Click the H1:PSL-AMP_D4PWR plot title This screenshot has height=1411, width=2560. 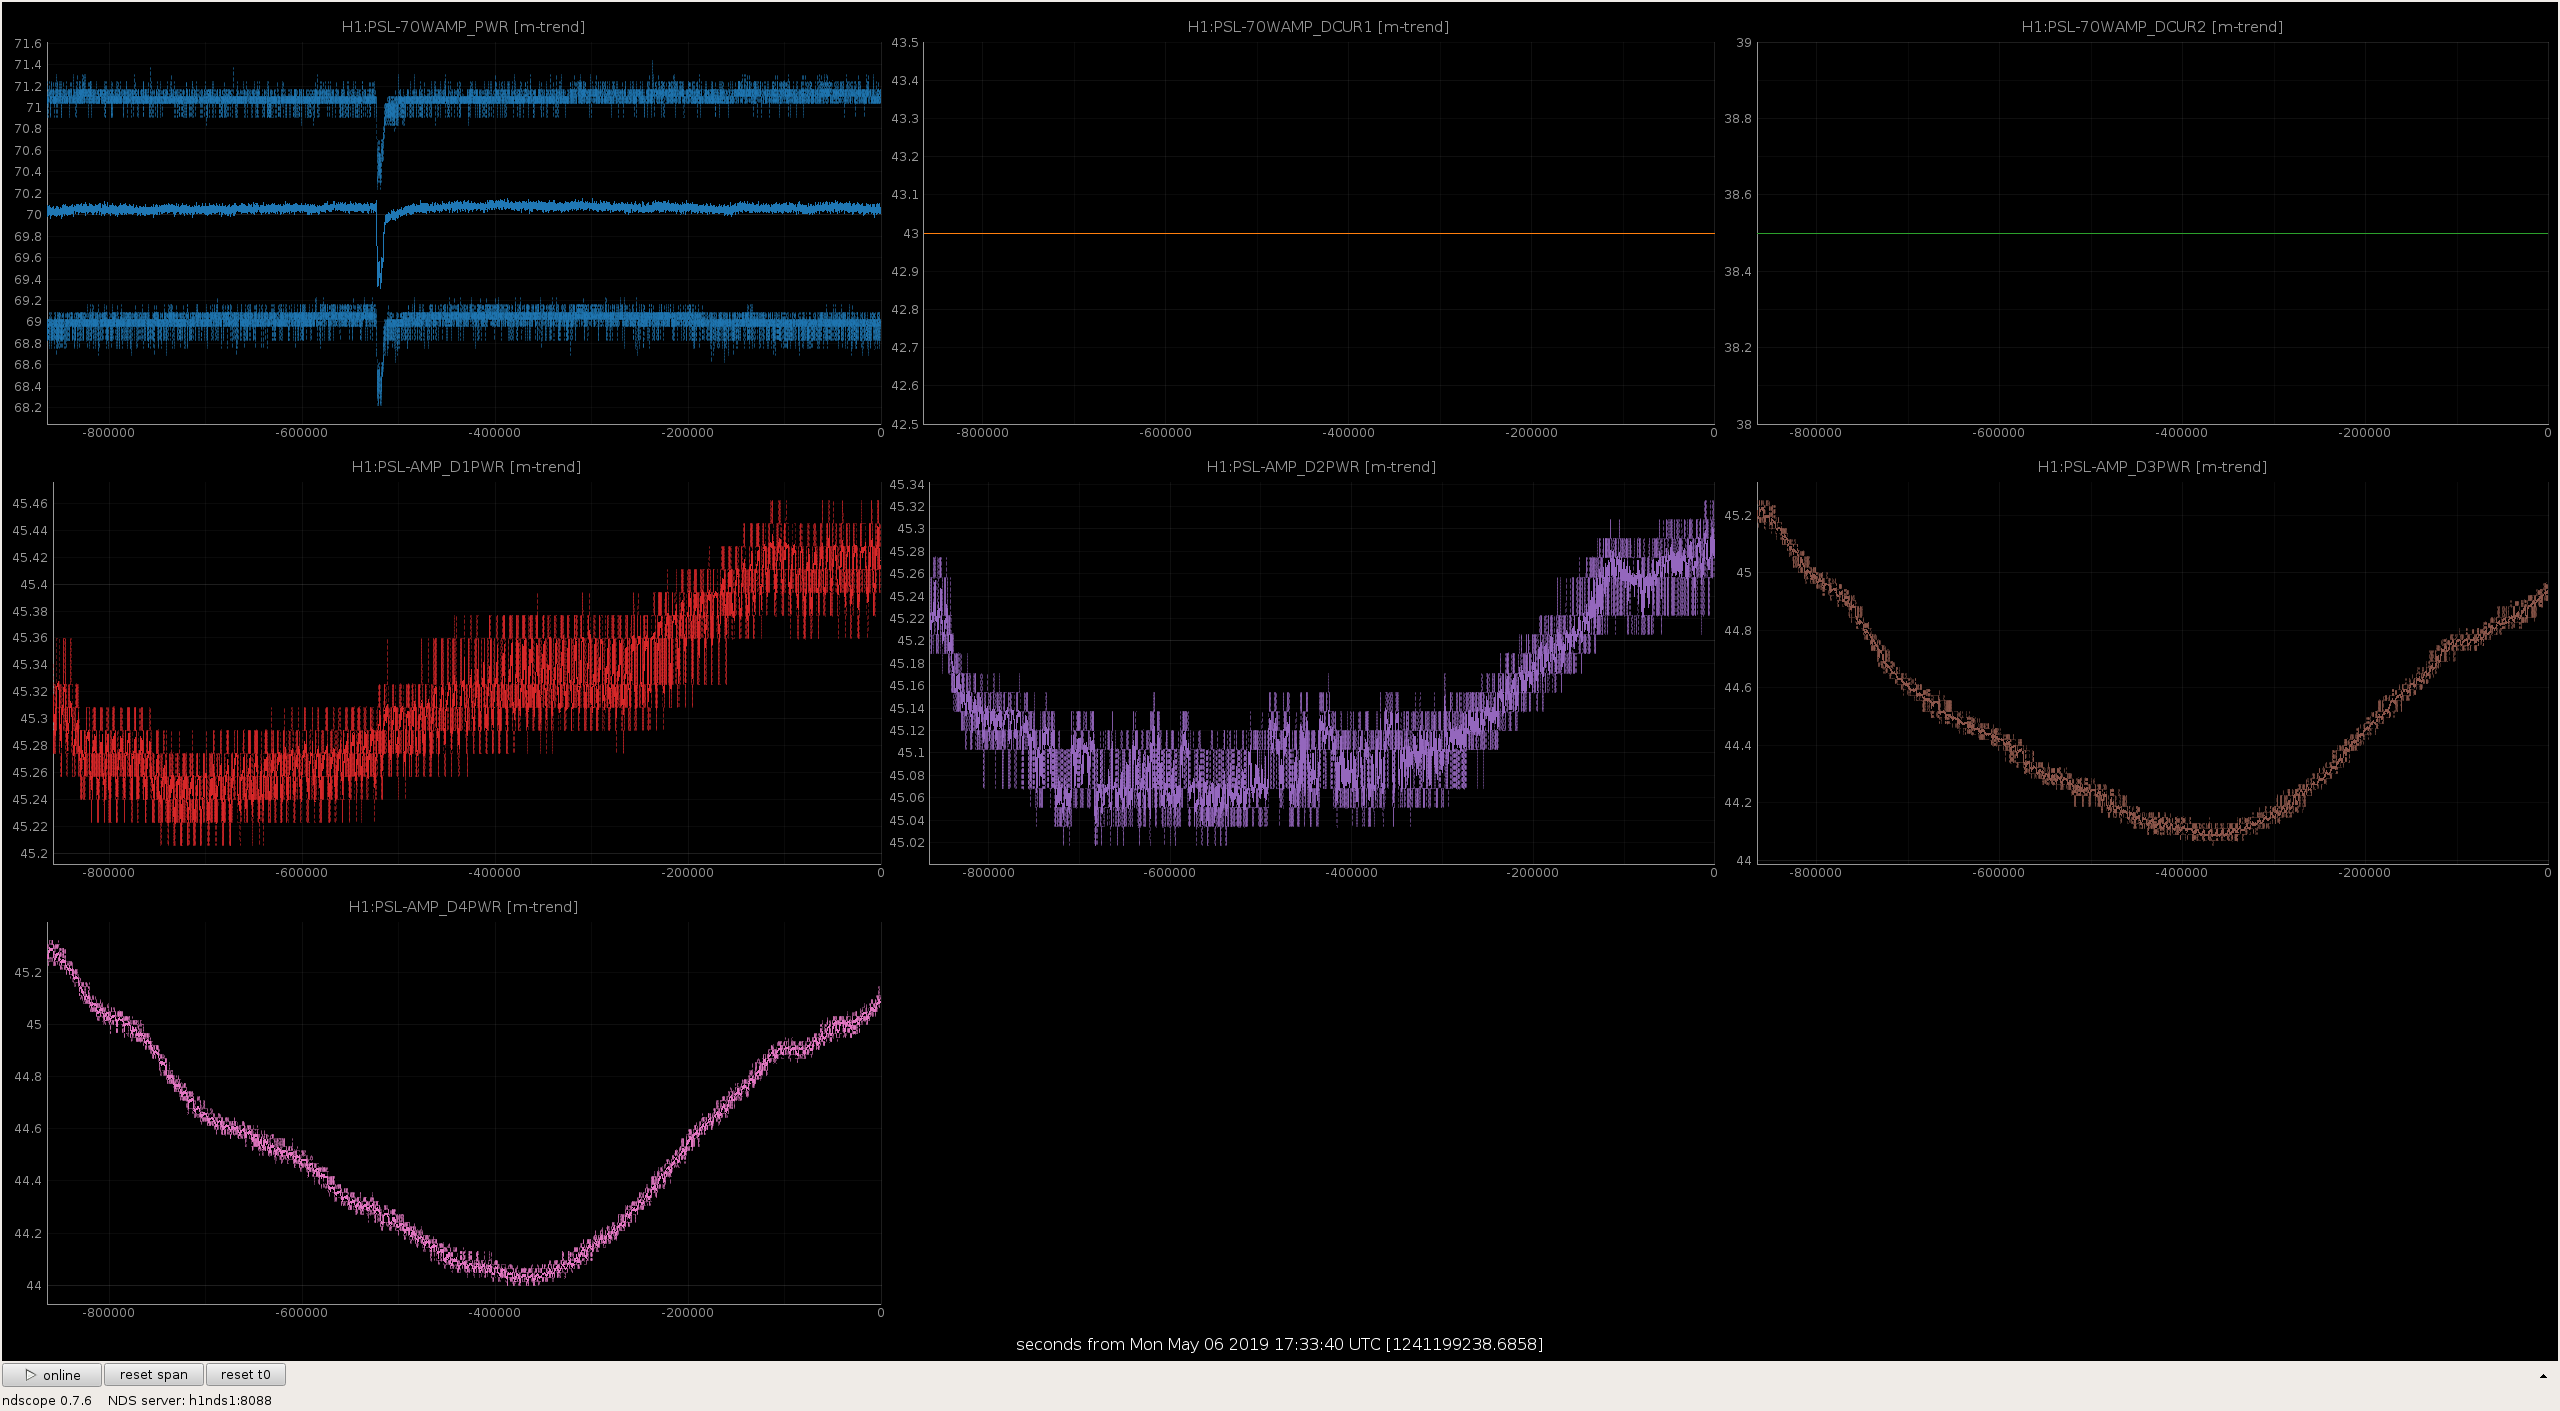coord(463,907)
